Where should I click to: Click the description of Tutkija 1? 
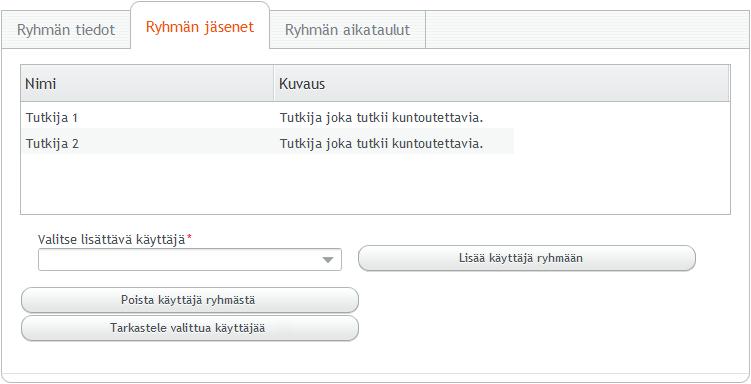pyautogui.click(x=381, y=118)
